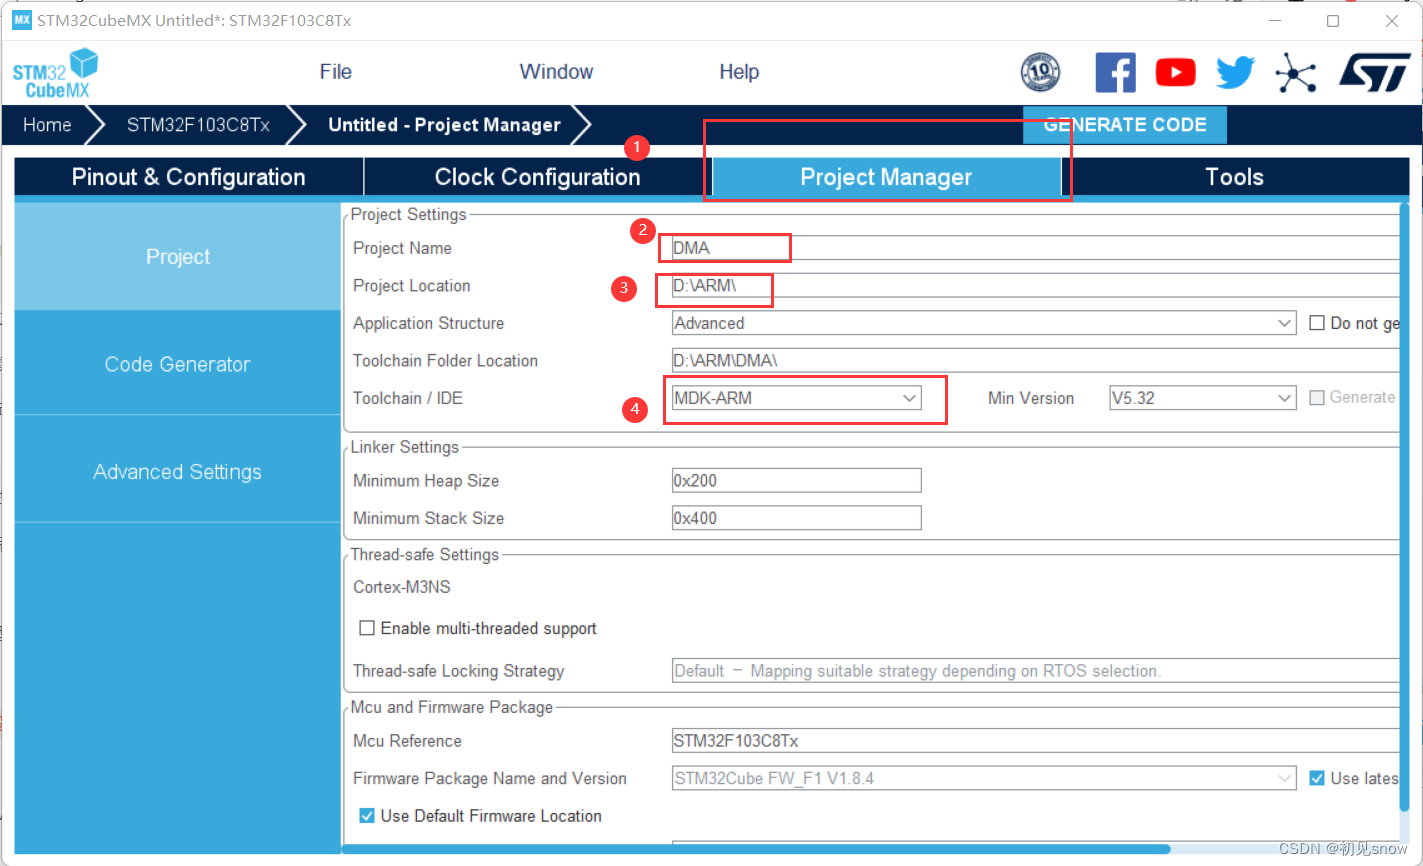Open the Facebook icon link

[1115, 72]
